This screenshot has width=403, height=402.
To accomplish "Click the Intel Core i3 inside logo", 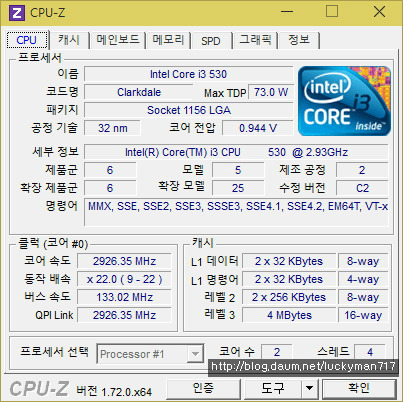I will (344, 101).
